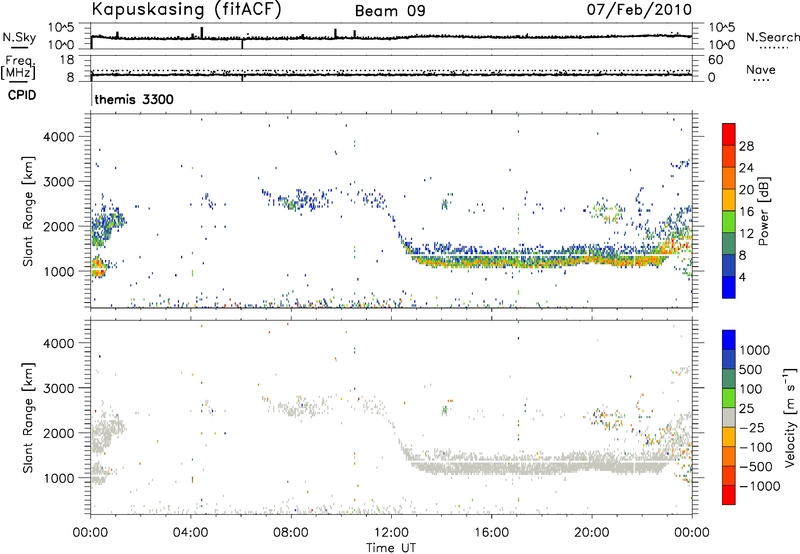Click the '04:00' time axis label
The image size is (800, 554).
click(191, 533)
